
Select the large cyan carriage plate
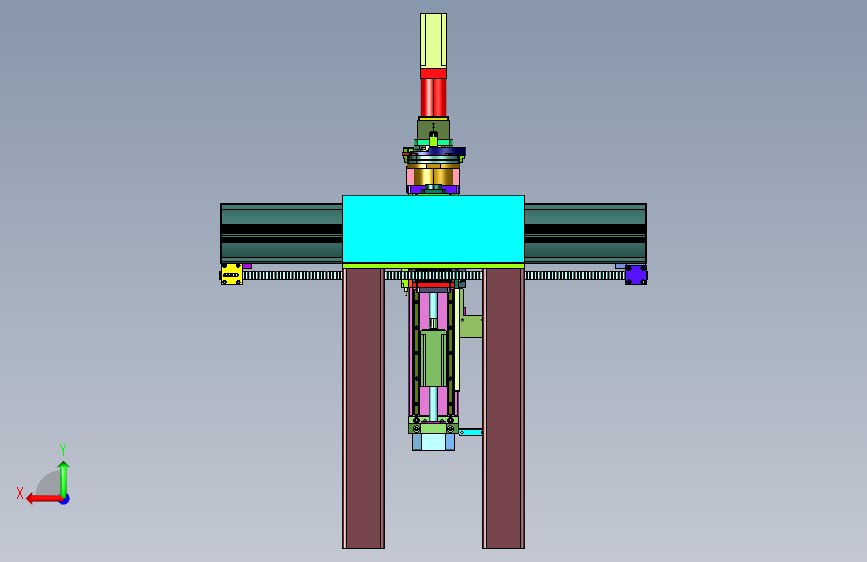coord(433,229)
